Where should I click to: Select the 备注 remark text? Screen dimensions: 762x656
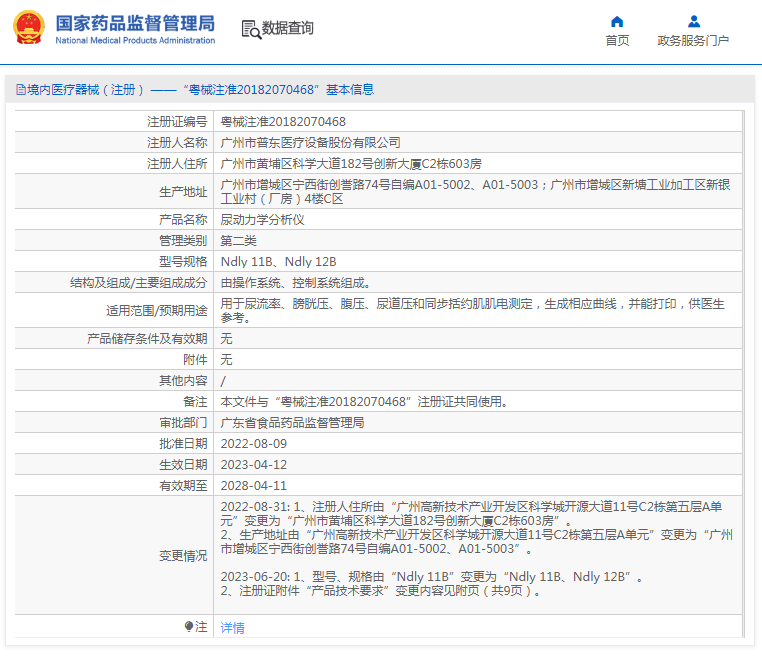(364, 401)
